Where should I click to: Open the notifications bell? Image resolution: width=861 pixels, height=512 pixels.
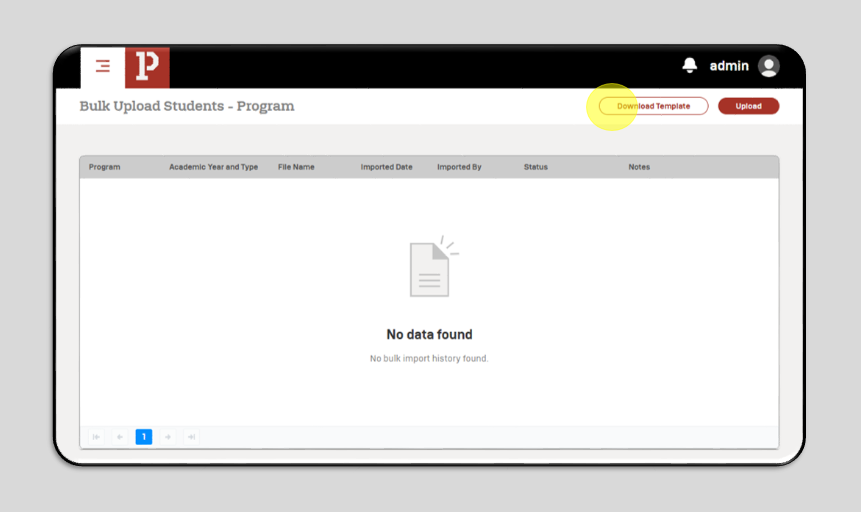click(x=690, y=65)
